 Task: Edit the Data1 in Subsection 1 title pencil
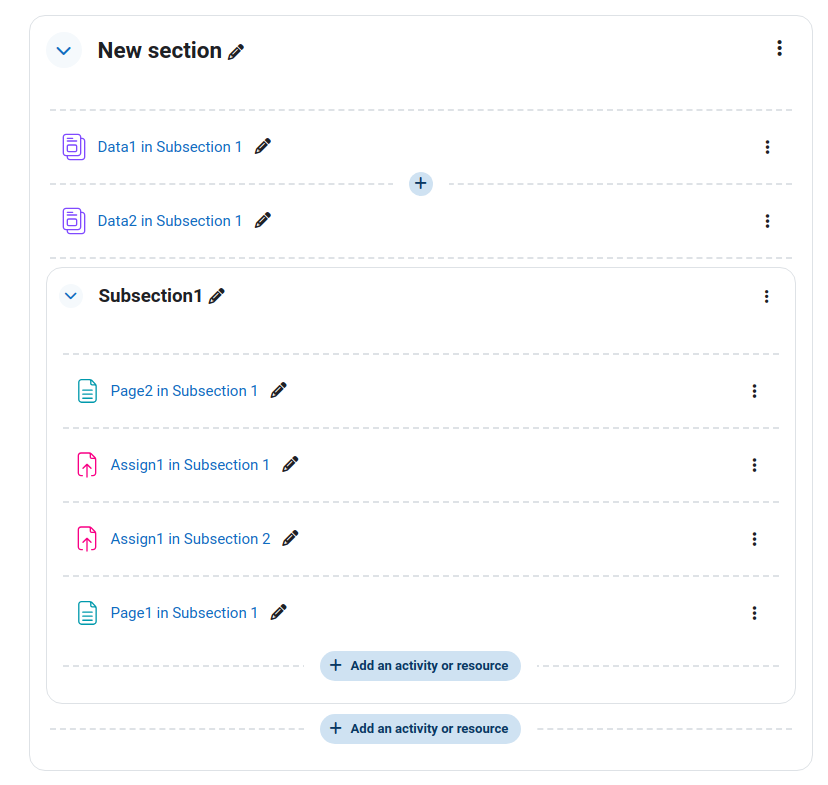[262, 146]
